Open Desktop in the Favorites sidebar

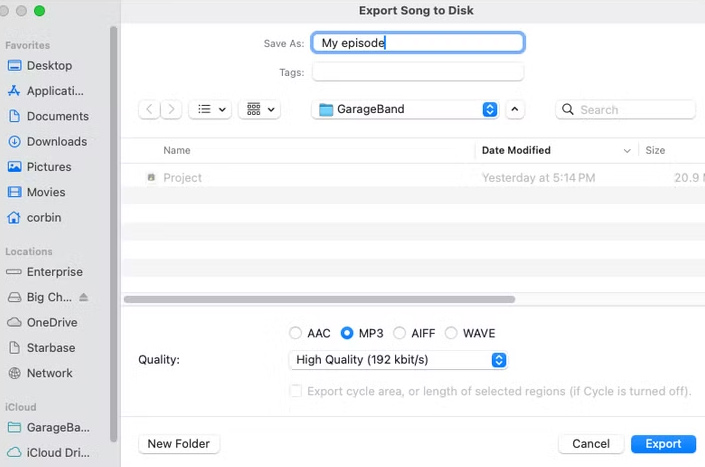[40, 66]
